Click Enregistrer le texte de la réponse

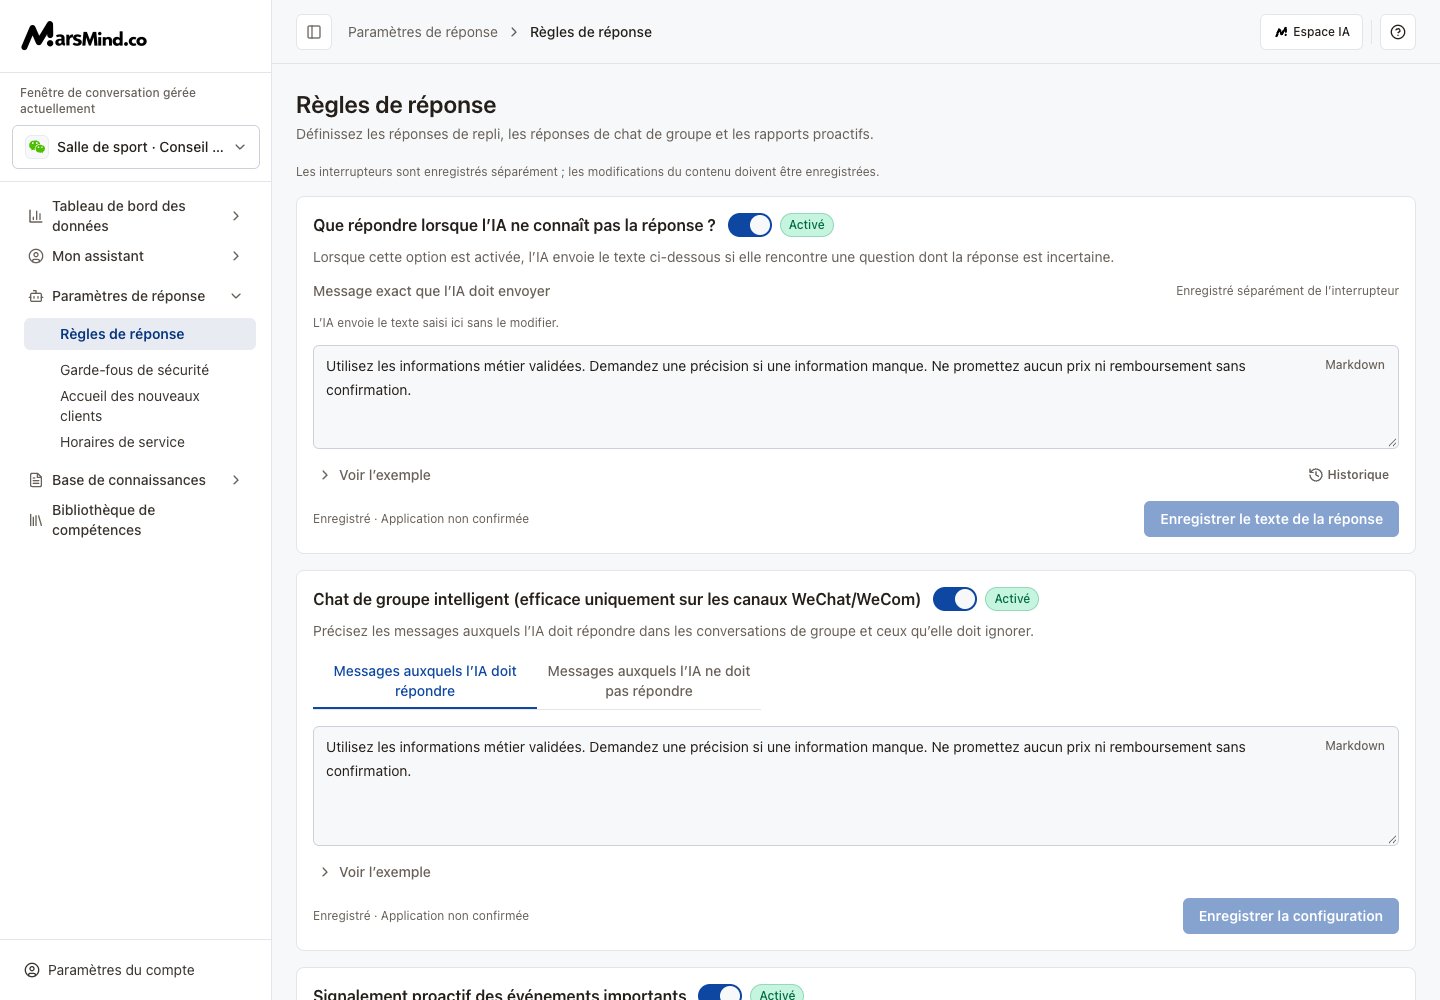(x=1271, y=519)
